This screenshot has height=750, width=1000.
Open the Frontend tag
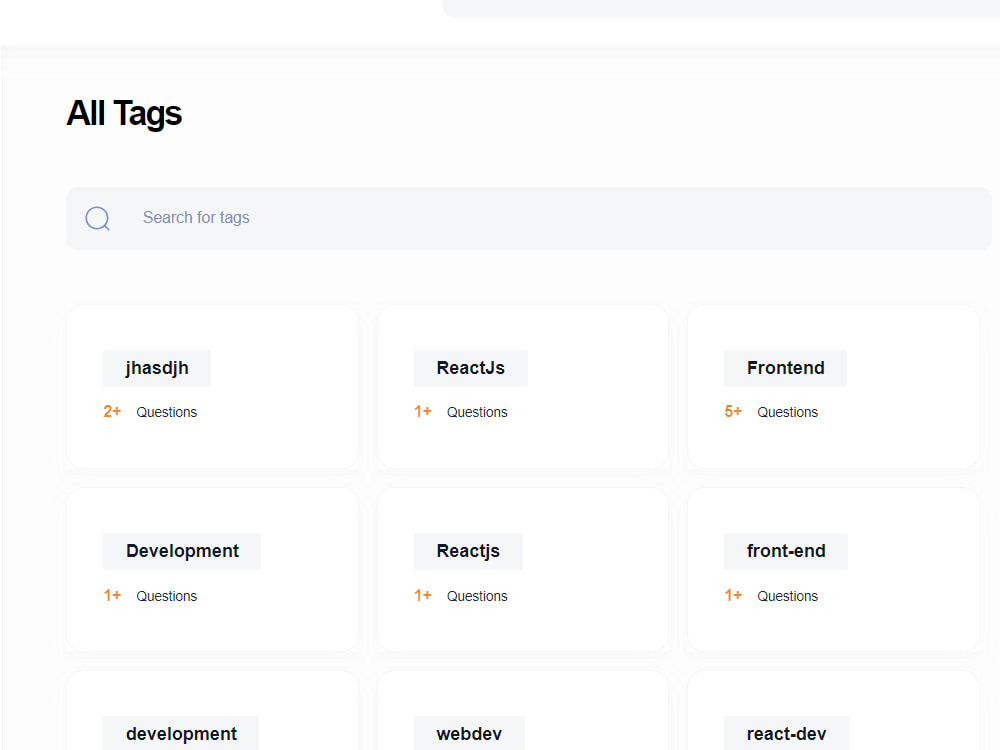tap(785, 368)
